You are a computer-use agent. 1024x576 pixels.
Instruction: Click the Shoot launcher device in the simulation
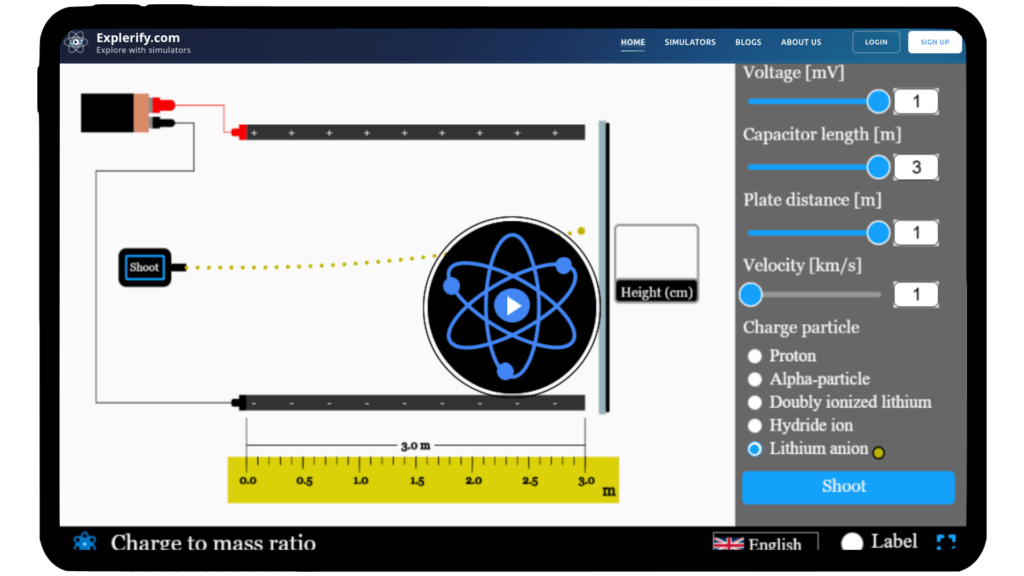[x=145, y=268]
